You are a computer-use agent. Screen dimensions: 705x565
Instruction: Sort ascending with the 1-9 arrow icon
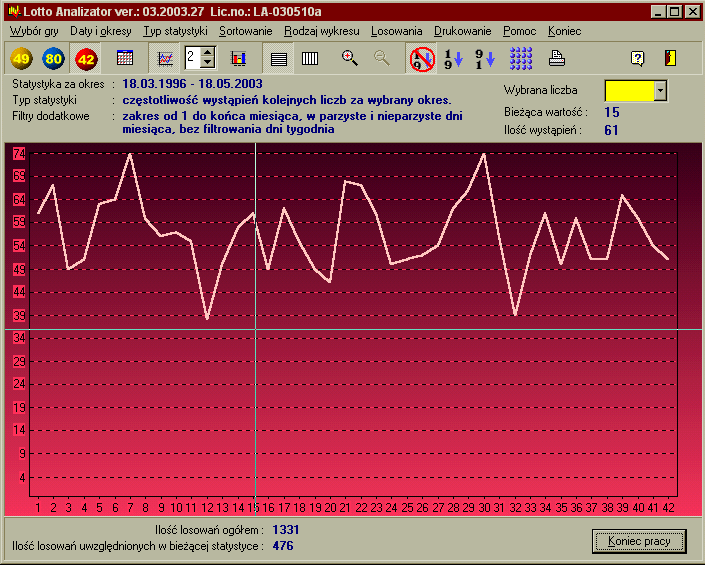(x=453, y=58)
